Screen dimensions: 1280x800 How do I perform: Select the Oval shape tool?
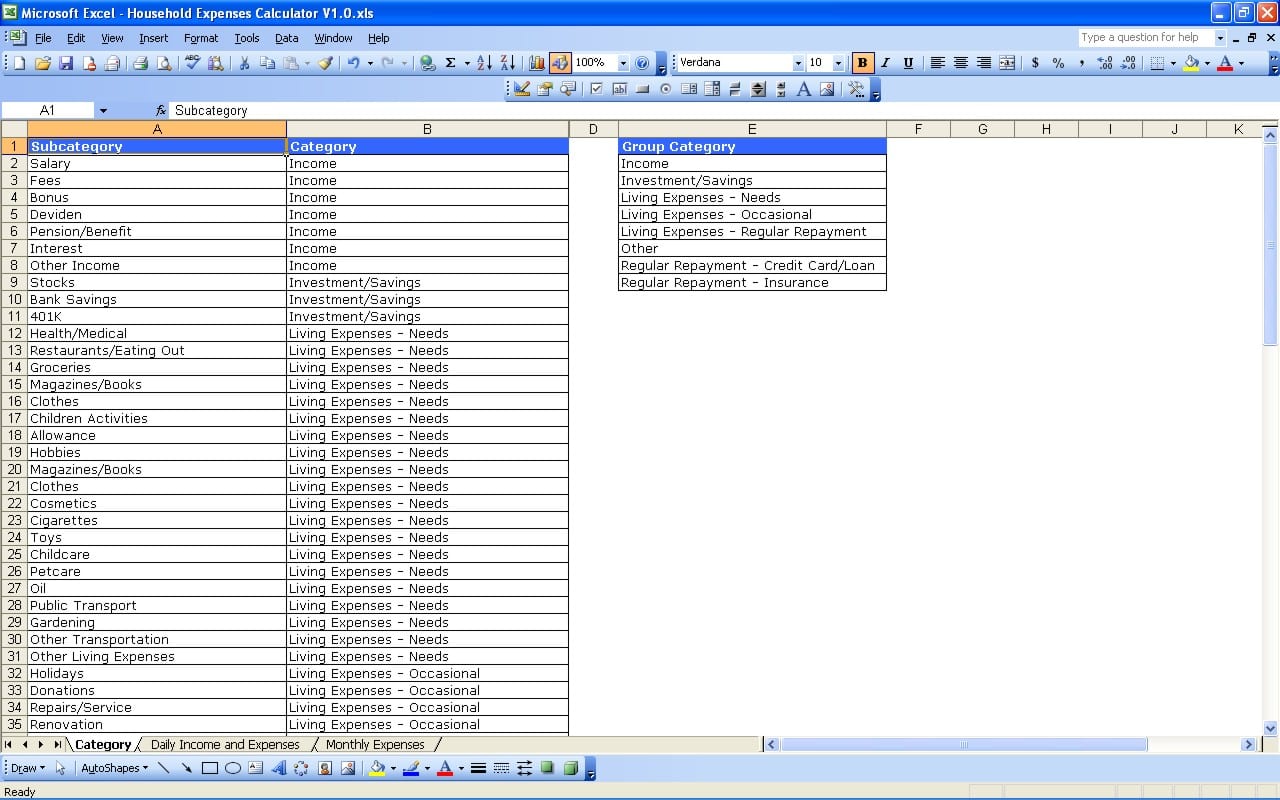coord(232,768)
